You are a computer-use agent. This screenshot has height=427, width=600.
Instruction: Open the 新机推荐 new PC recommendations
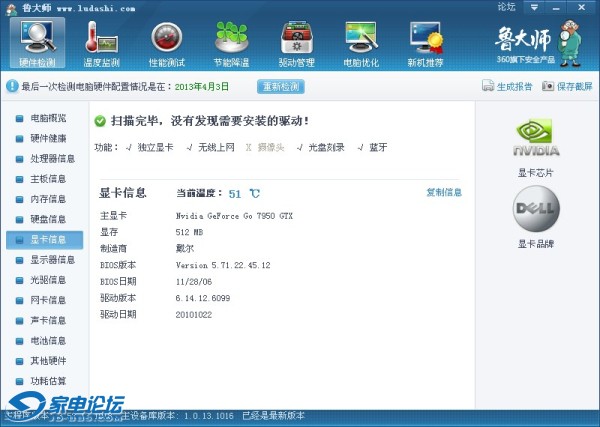[x=426, y=43]
